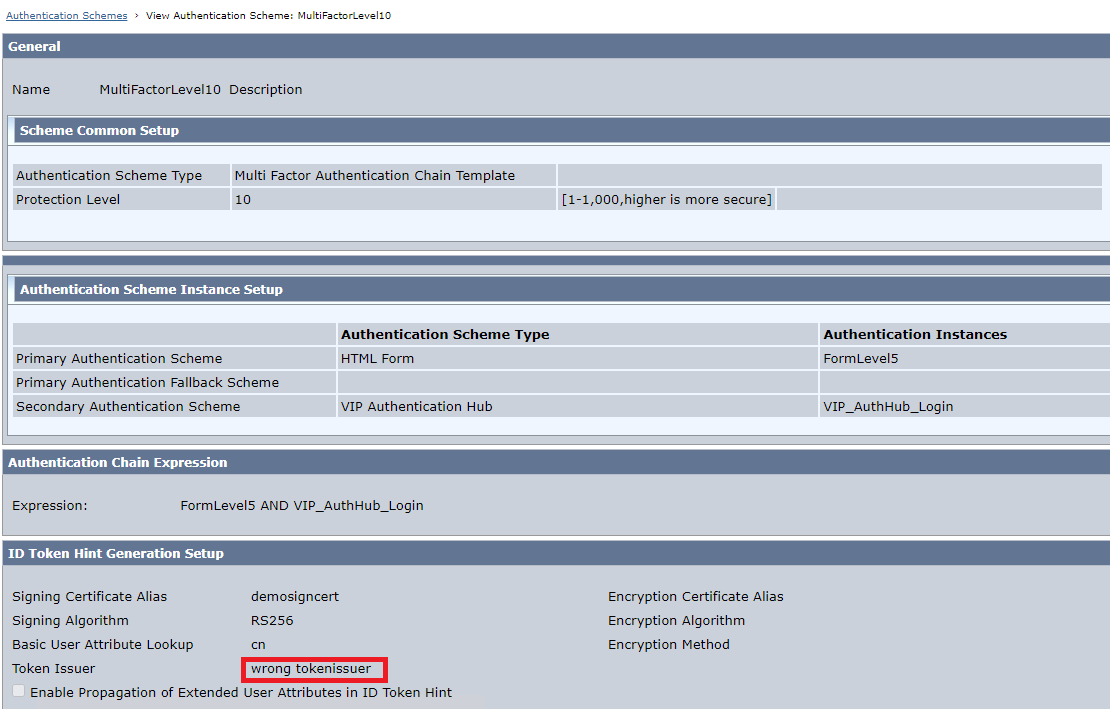Select the HTML Form scheme type cell
1110x709 pixels.
coord(377,359)
